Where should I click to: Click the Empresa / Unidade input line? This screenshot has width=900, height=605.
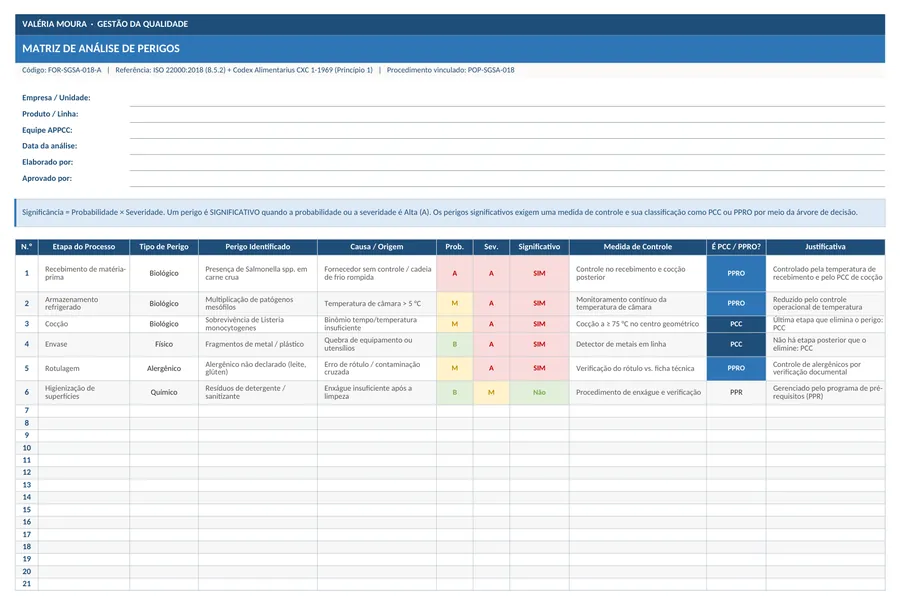pyautogui.click(x=507, y=98)
